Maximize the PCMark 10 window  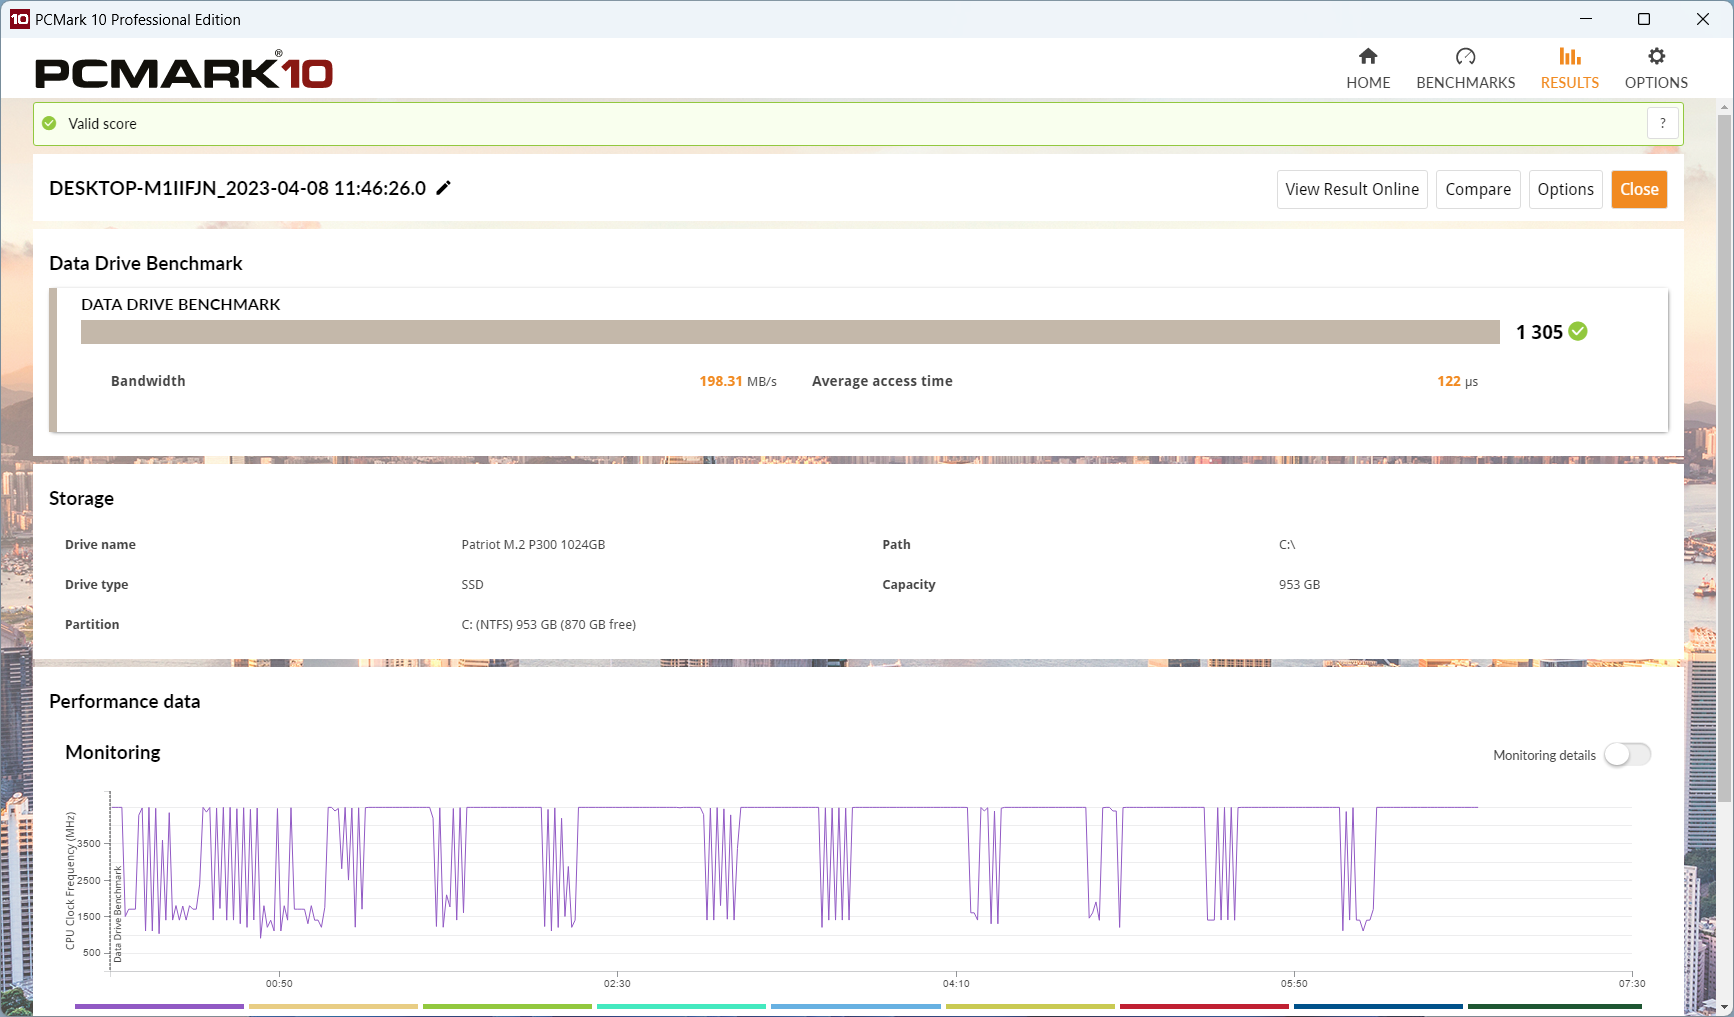point(1644,19)
